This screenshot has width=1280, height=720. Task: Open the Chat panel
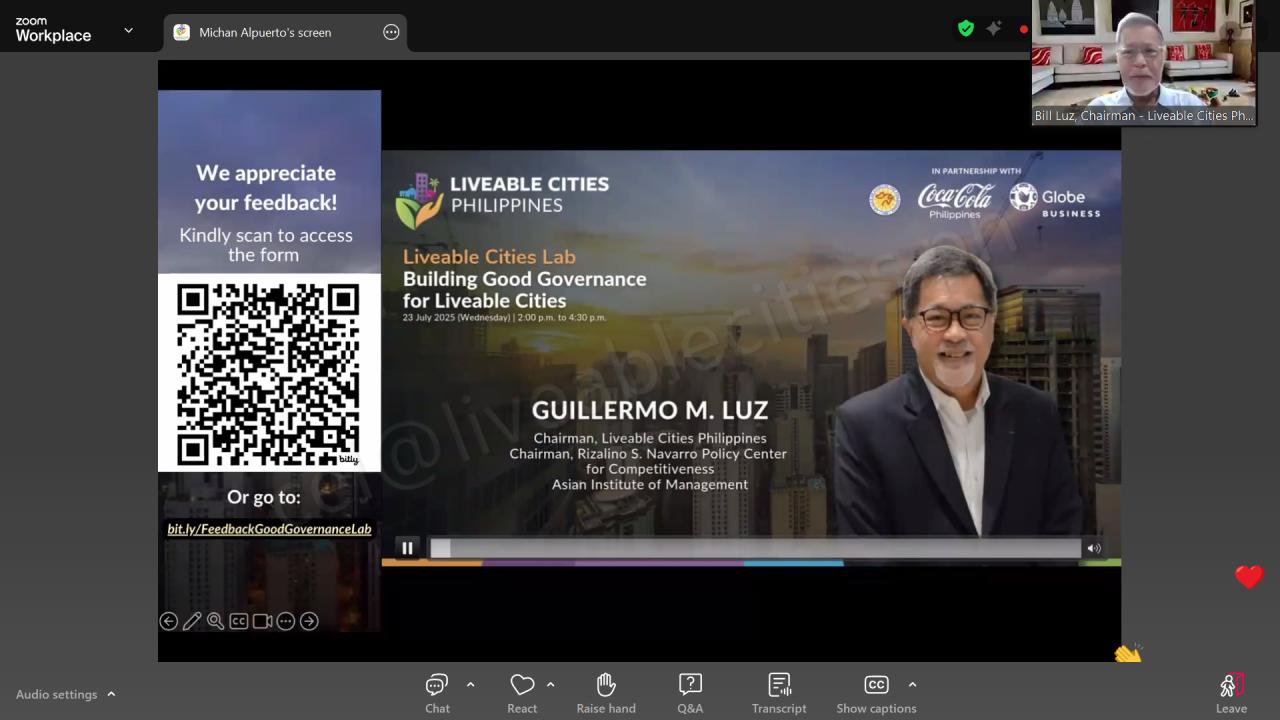tap(437, 693)
